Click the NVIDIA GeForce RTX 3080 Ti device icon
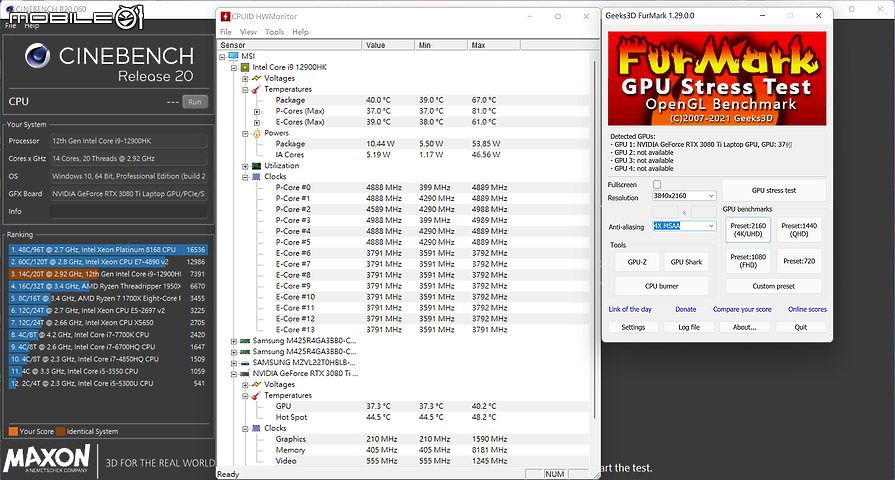Viewport: 895px width, 480px height. pos(245,374)
